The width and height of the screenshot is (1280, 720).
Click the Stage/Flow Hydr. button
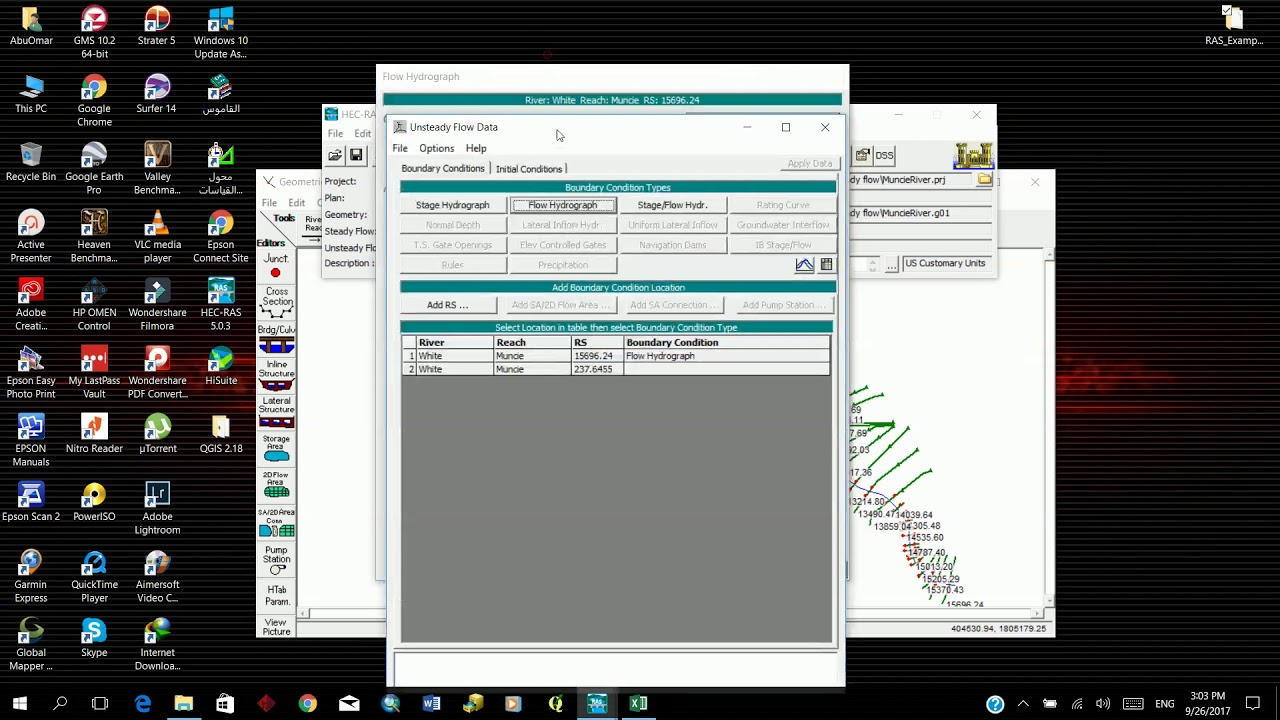click(x=672, y=205)
